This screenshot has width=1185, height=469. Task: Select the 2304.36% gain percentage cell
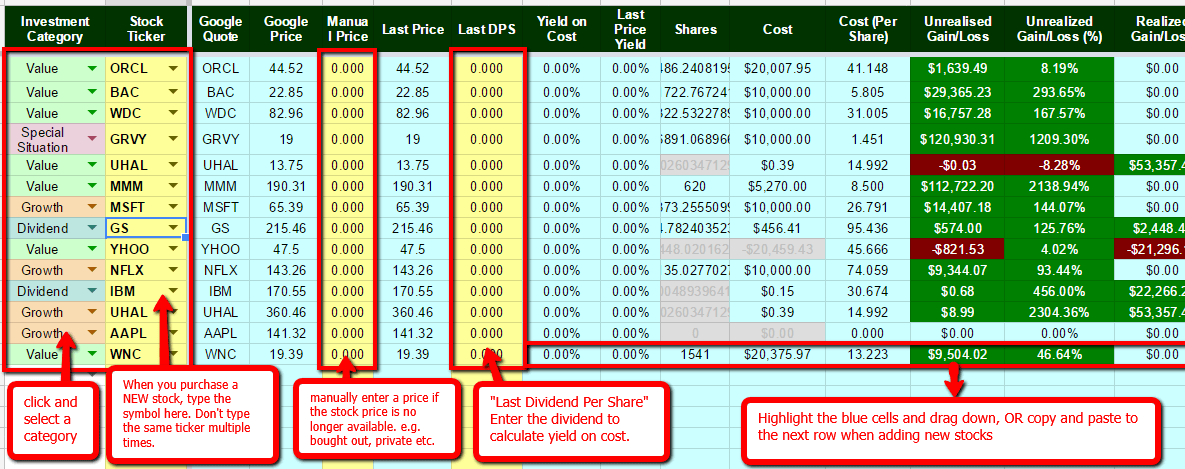coord(1059,312)
